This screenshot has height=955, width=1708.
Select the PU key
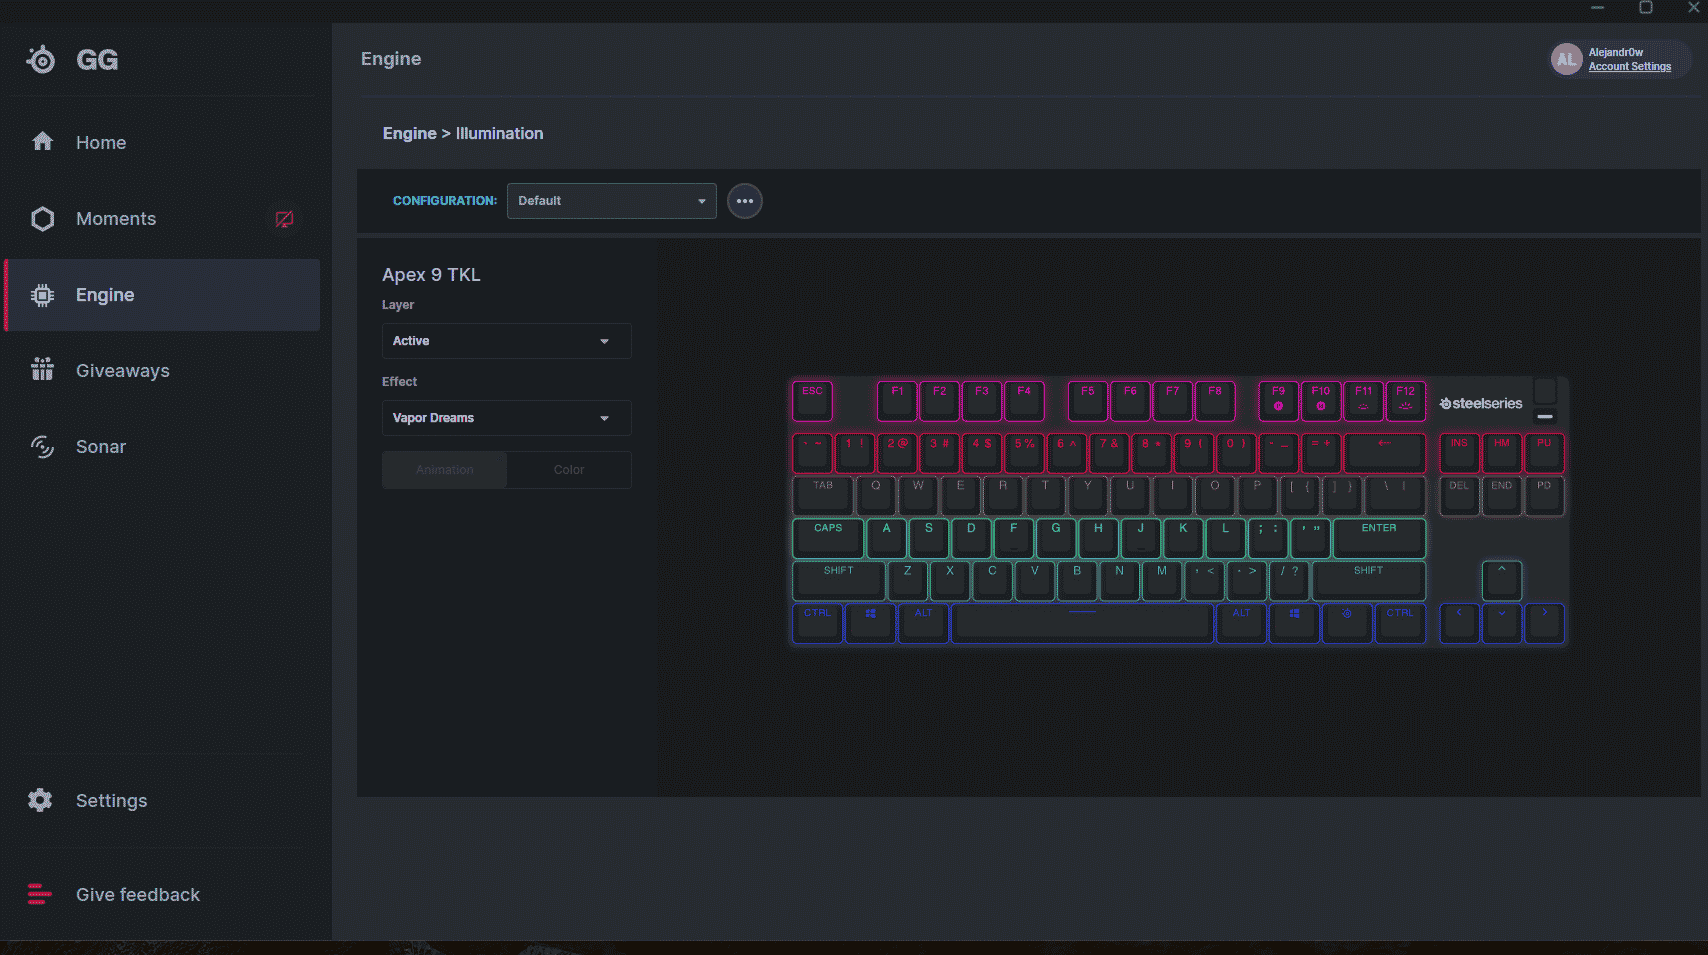pos(1544,453)
